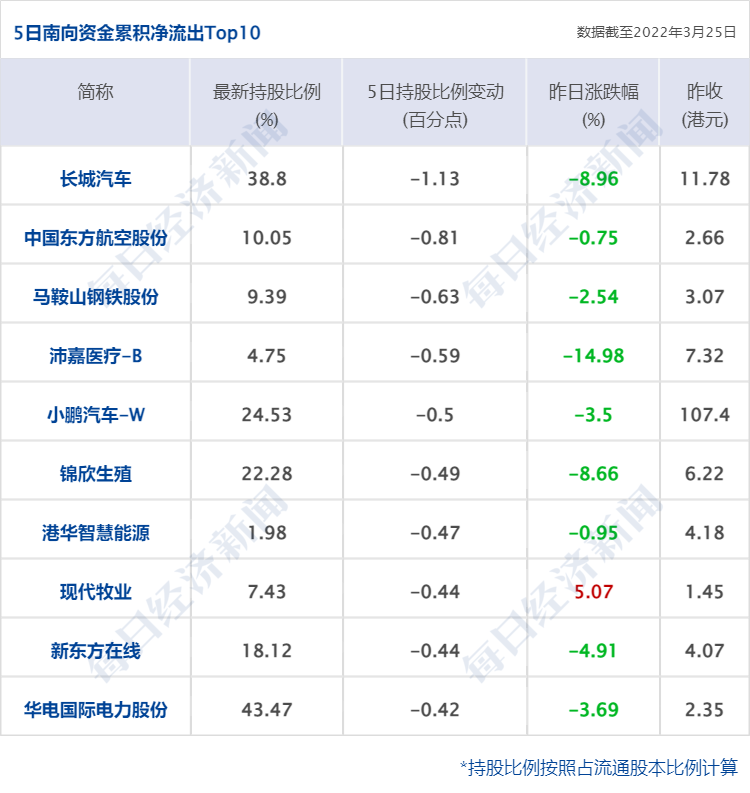This screenshot has width=750, height=793.
Task: Select stock name 沛嘉医疗-B
Action: pyautogui.click(x=96, y=356)
